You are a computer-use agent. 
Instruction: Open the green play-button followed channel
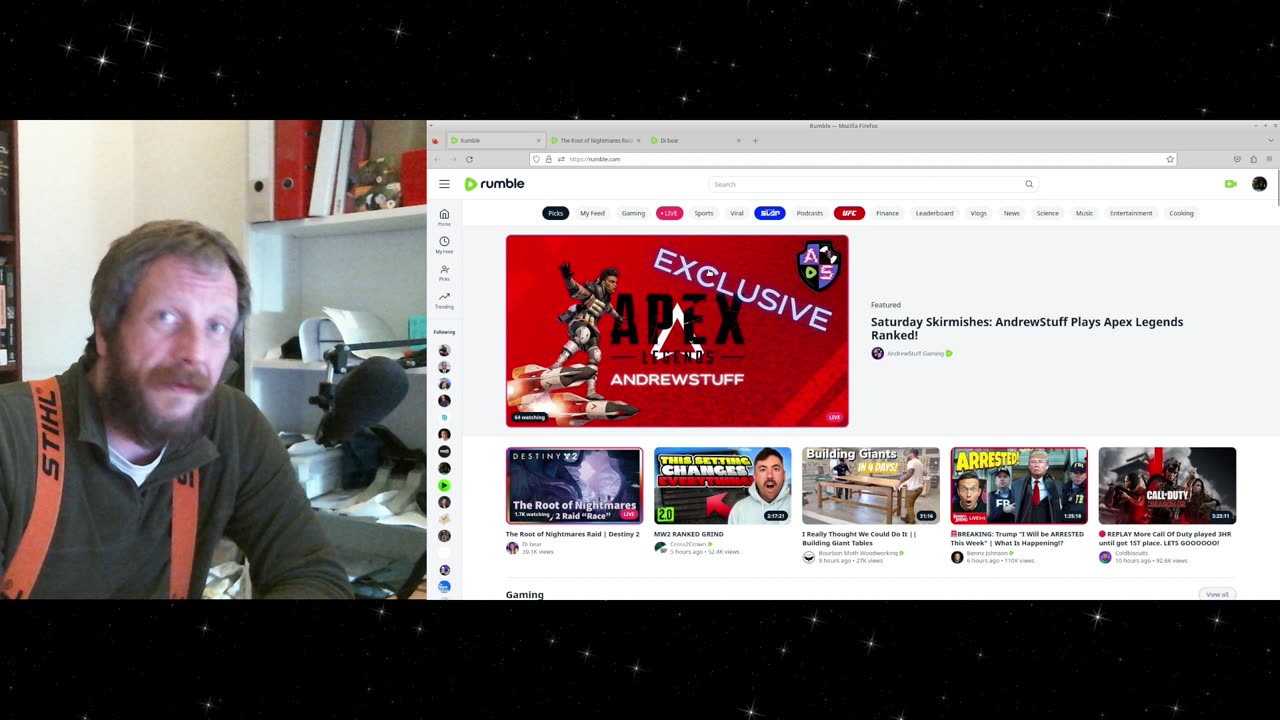point(444,485)
